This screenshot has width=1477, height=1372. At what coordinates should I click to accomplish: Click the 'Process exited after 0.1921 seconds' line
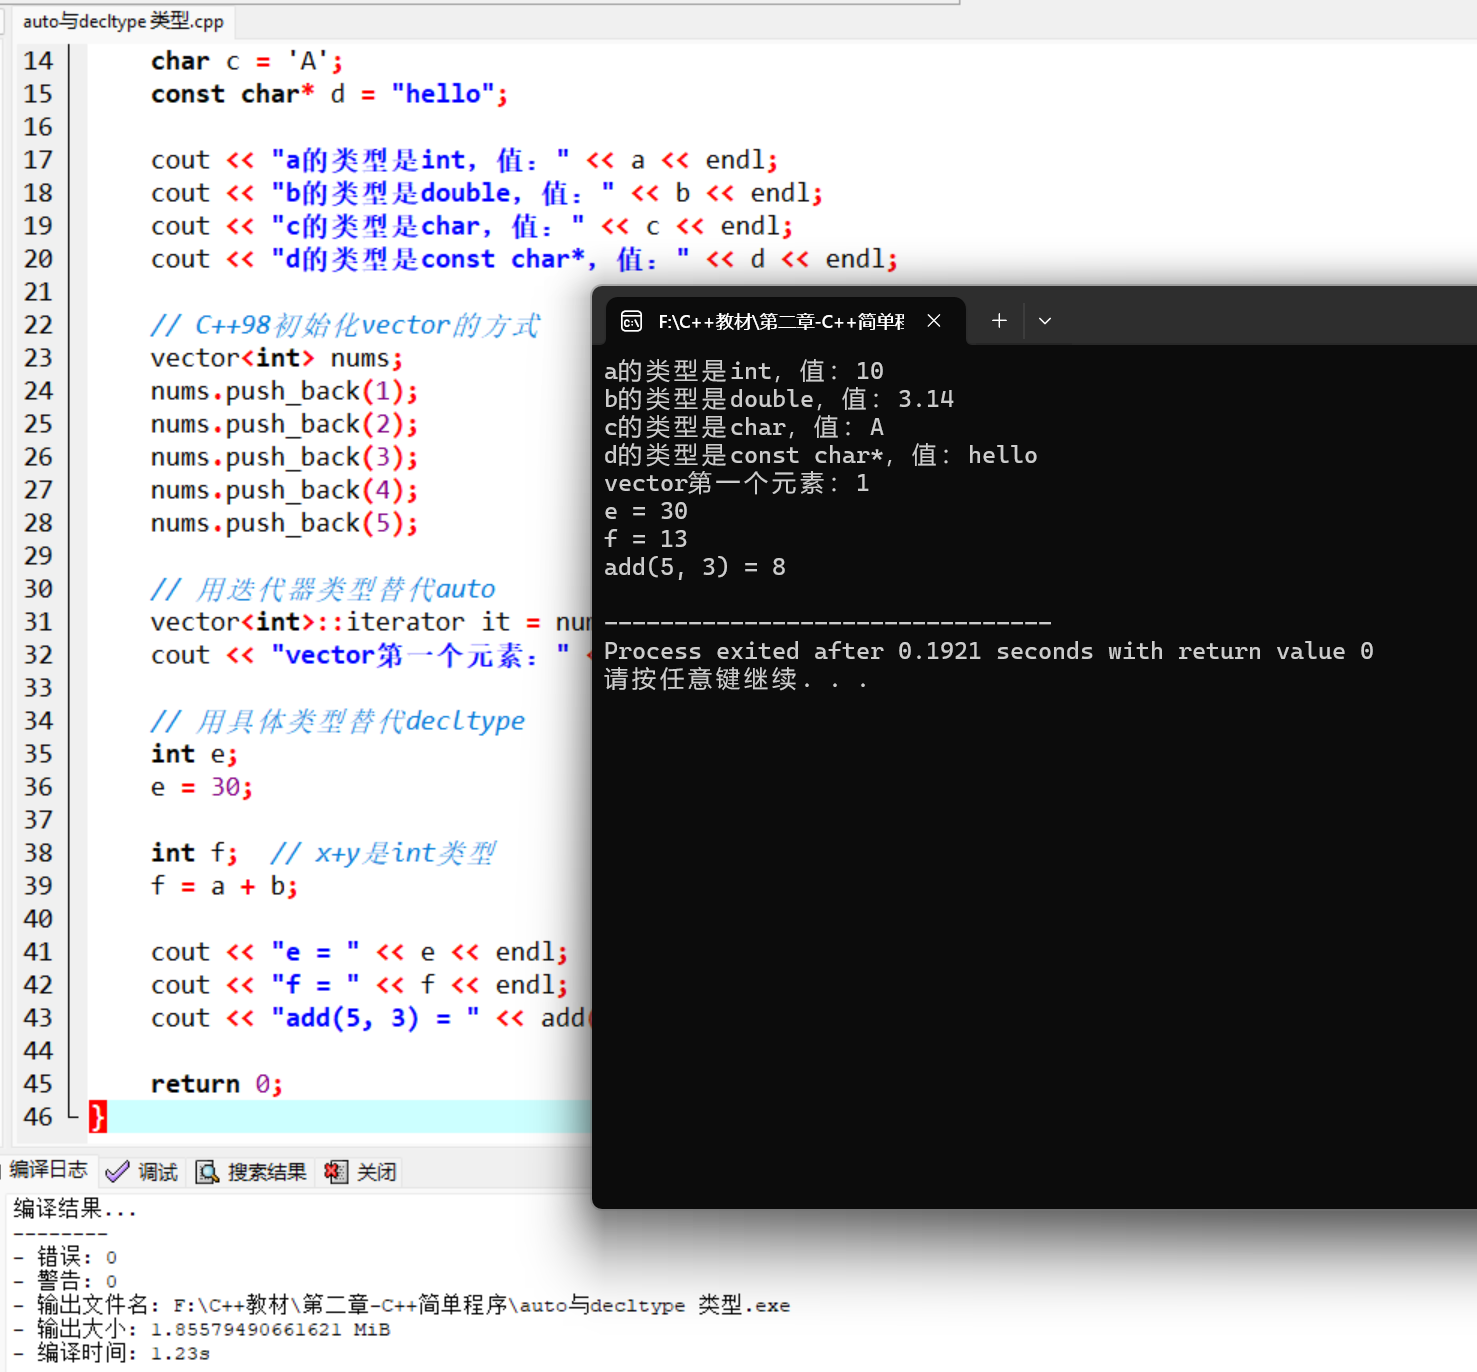coord(989,651)
